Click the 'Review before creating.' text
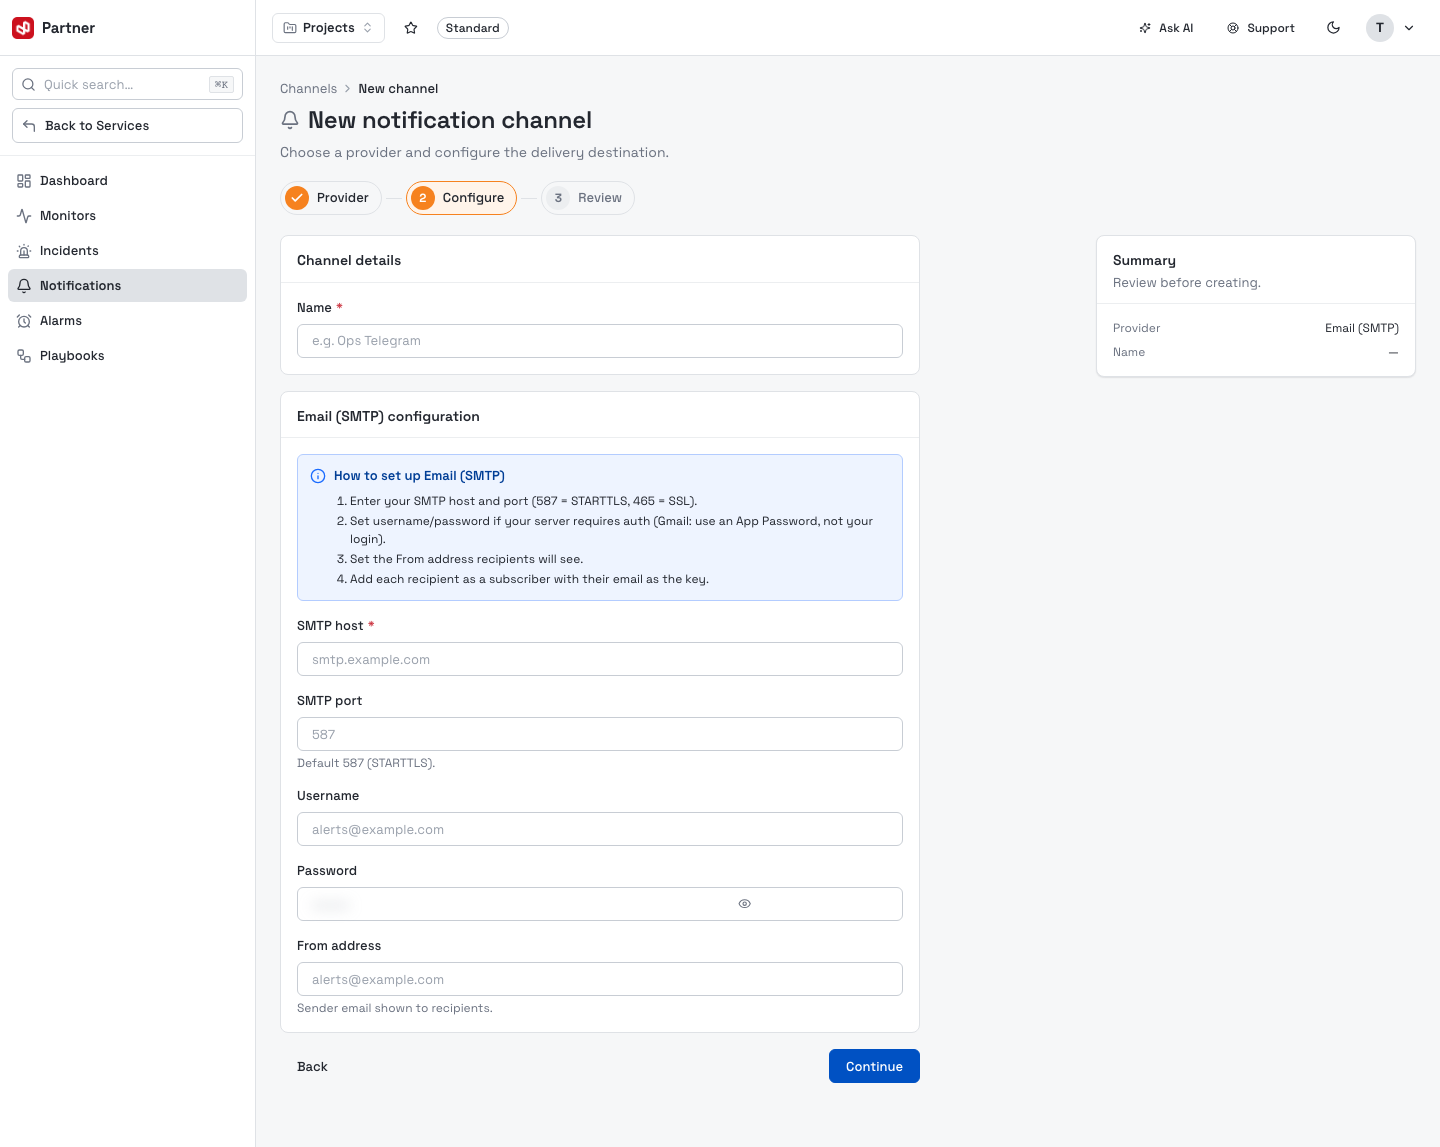The width and height of the screenshot is (1440, 1147). pos(1187,283)
